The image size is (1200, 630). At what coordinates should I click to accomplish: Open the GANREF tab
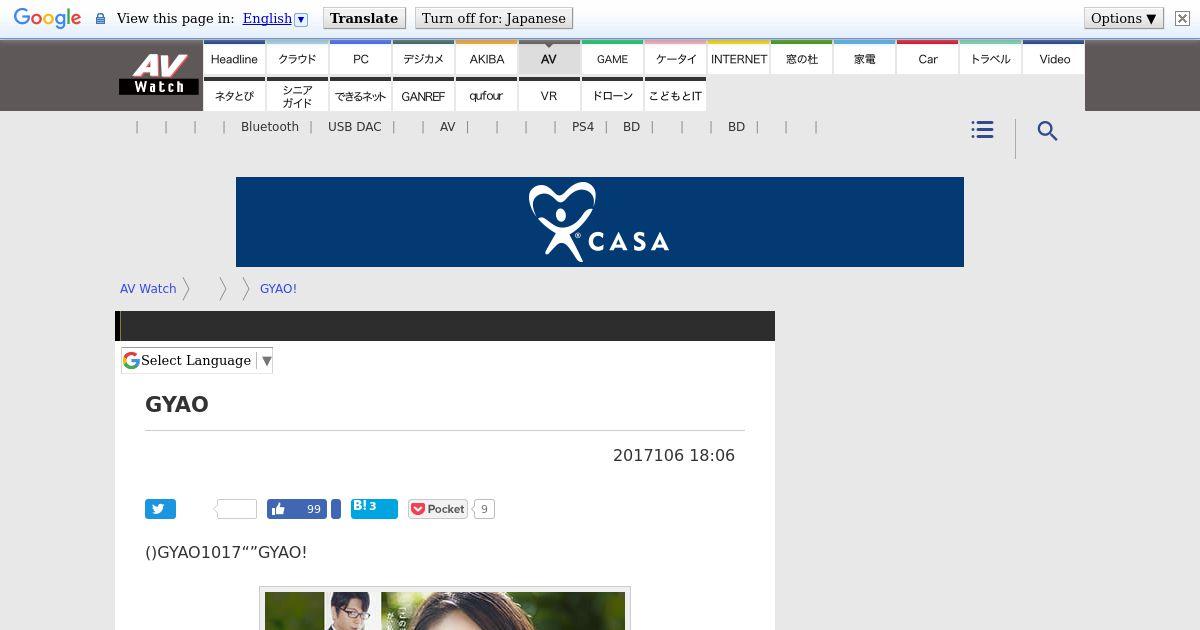pyautogui.click(x=424, y=96)
